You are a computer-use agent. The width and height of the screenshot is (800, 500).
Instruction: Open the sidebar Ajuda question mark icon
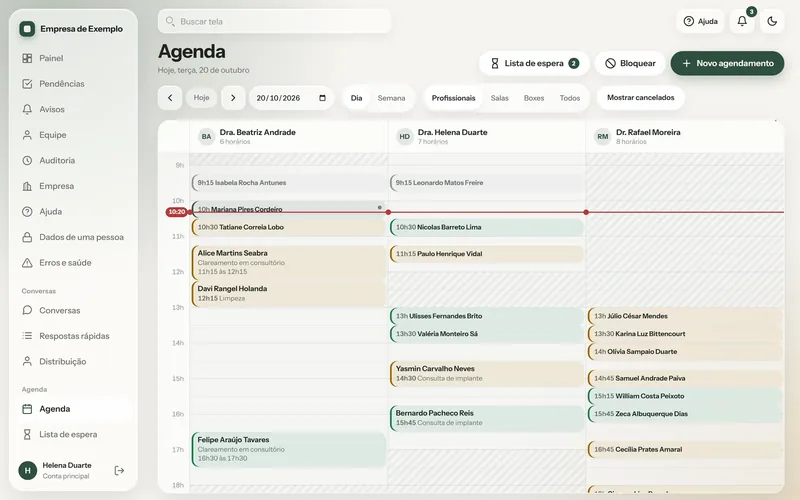pos(27,211)
